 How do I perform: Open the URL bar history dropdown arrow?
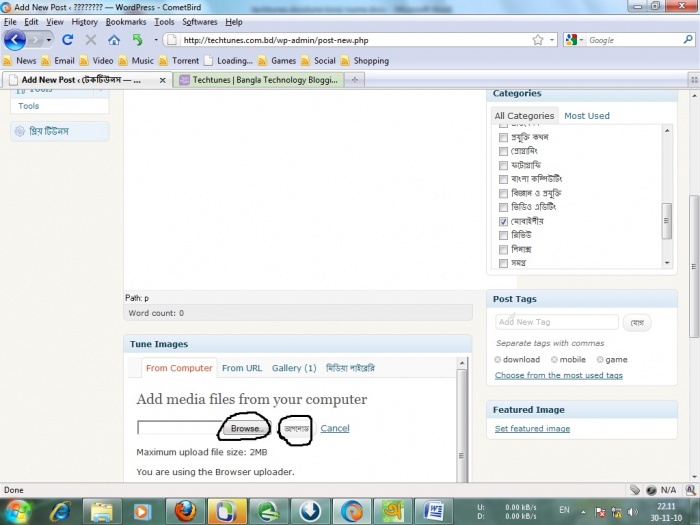[552, 40]
